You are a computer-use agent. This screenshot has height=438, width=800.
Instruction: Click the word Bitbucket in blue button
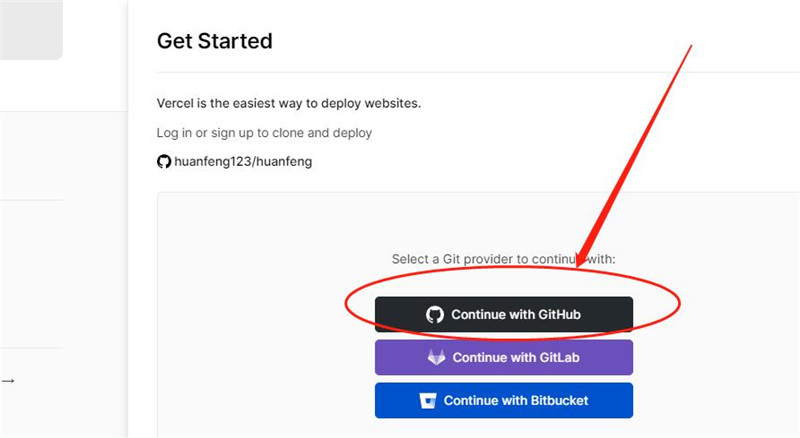[560, 401]
